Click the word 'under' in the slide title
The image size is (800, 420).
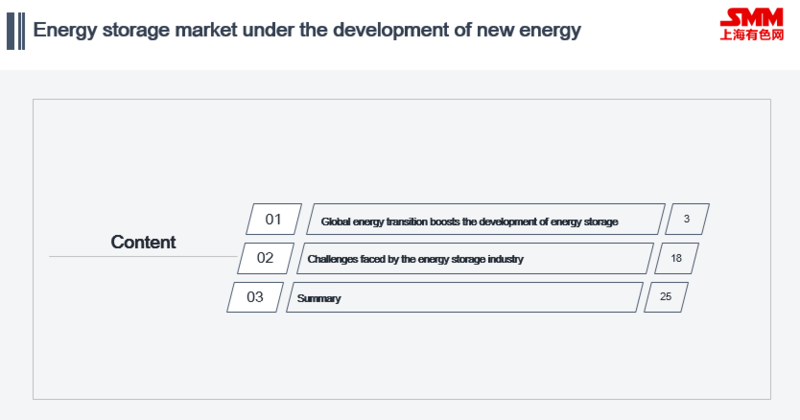(x=268, y=30)
